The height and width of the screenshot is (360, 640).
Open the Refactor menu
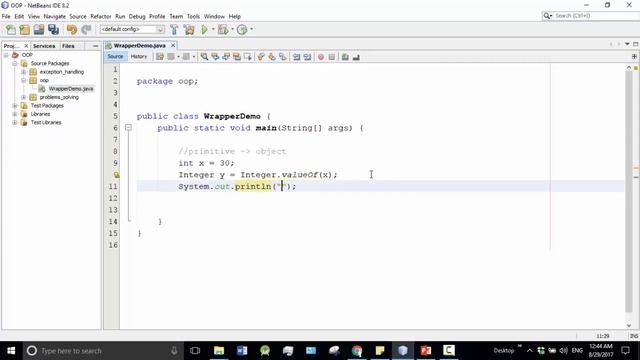[101, 16]
